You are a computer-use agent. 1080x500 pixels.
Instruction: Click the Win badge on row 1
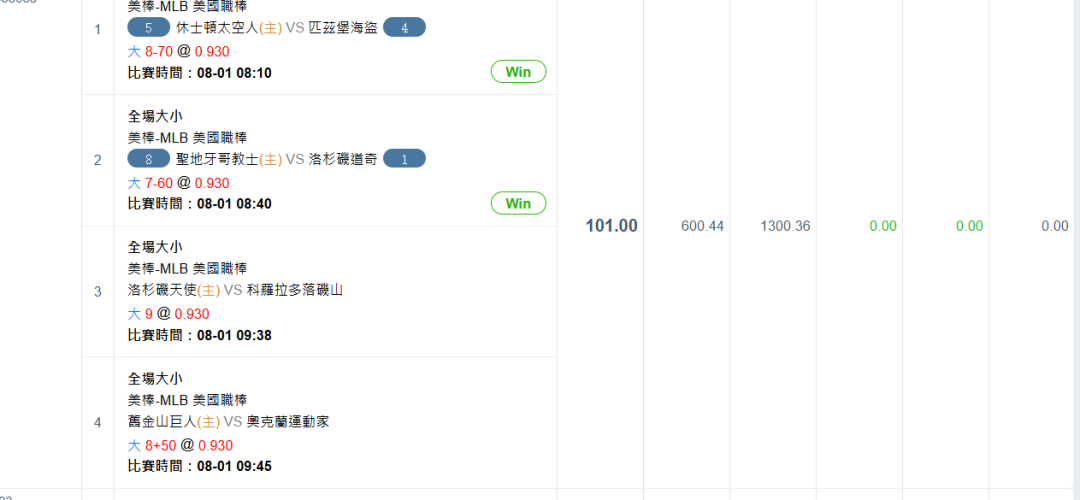click(518, 72)
